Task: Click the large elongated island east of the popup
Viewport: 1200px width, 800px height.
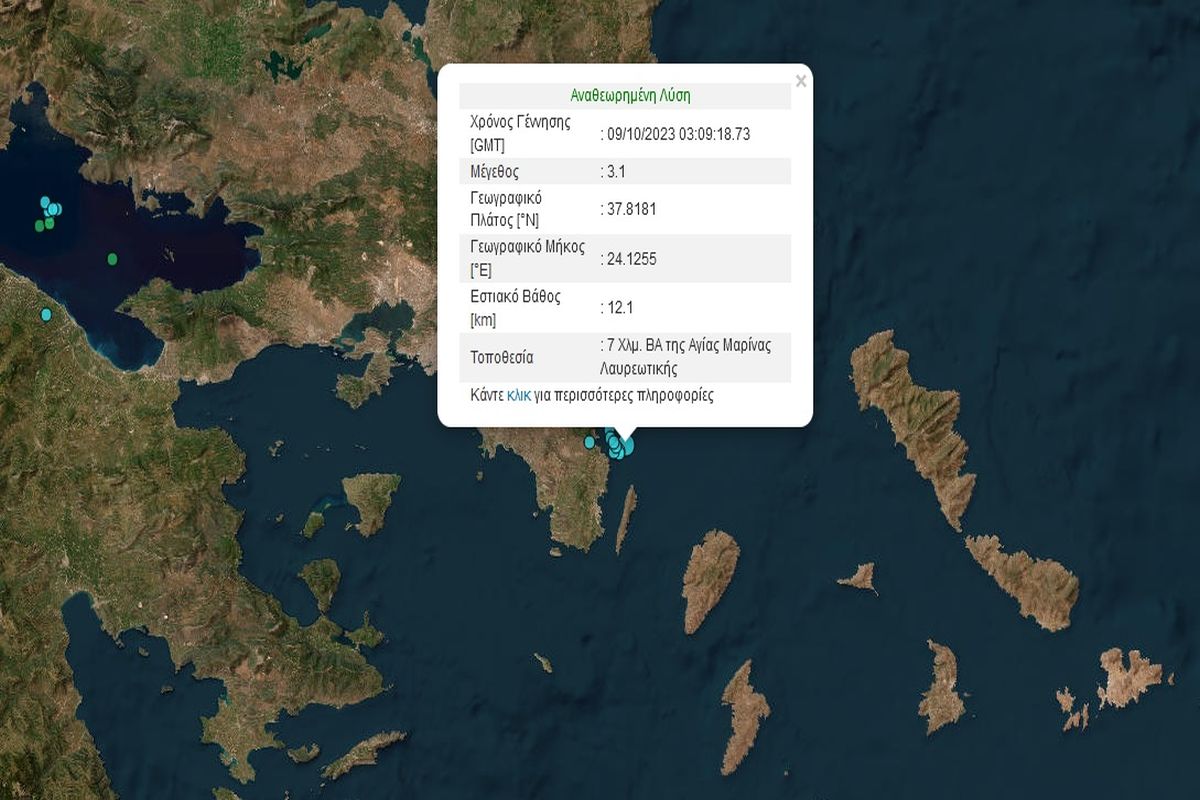Action: click(910, 420)
